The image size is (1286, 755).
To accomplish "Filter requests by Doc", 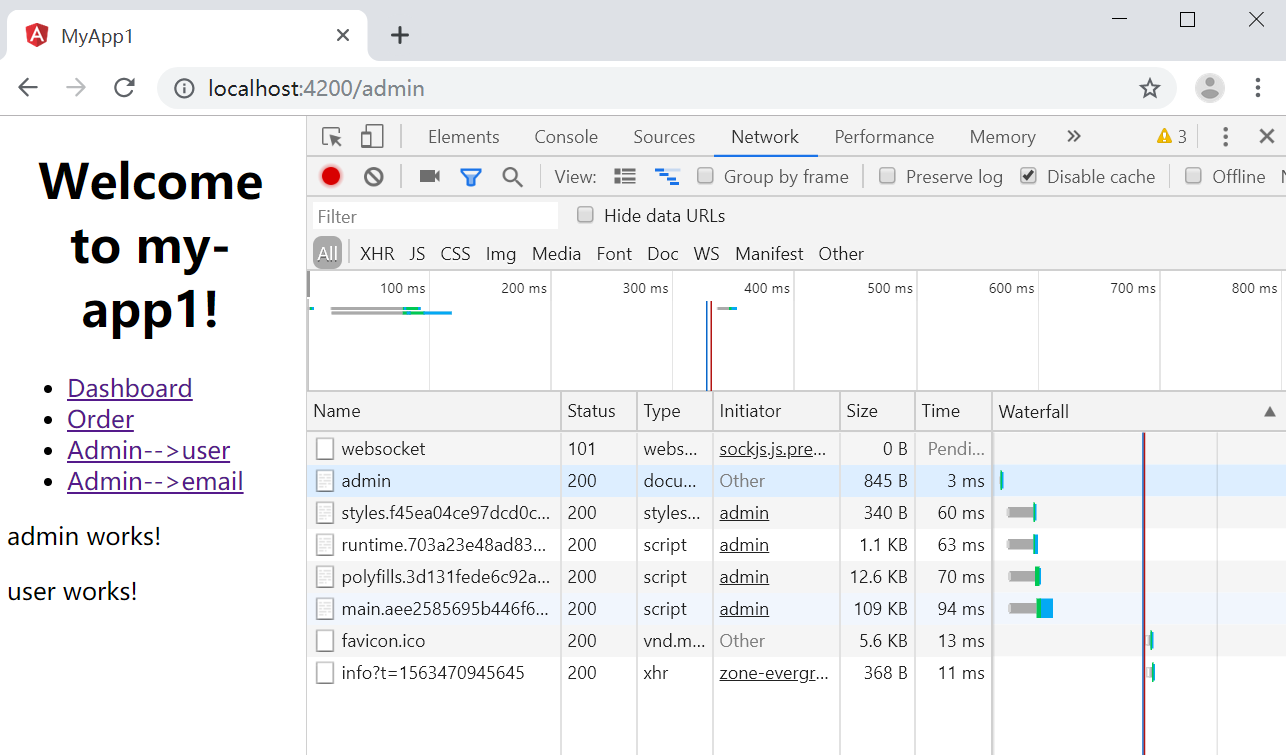I will [663, 254].
